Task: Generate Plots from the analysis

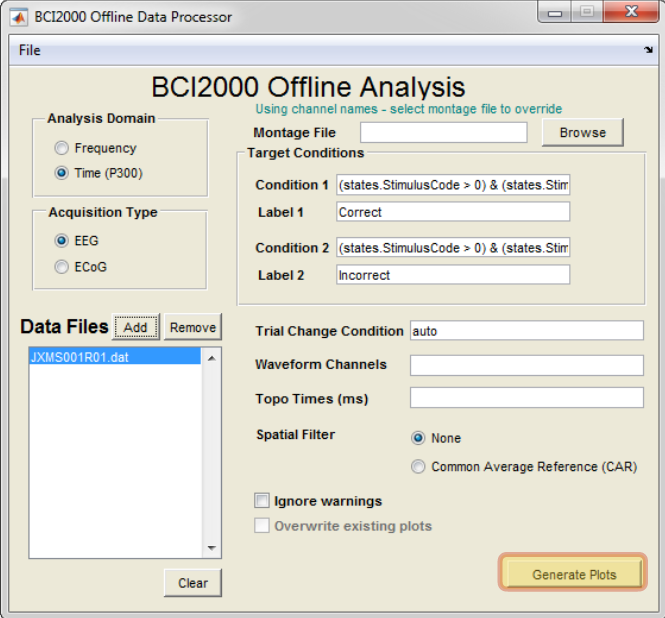Action: 573,572
